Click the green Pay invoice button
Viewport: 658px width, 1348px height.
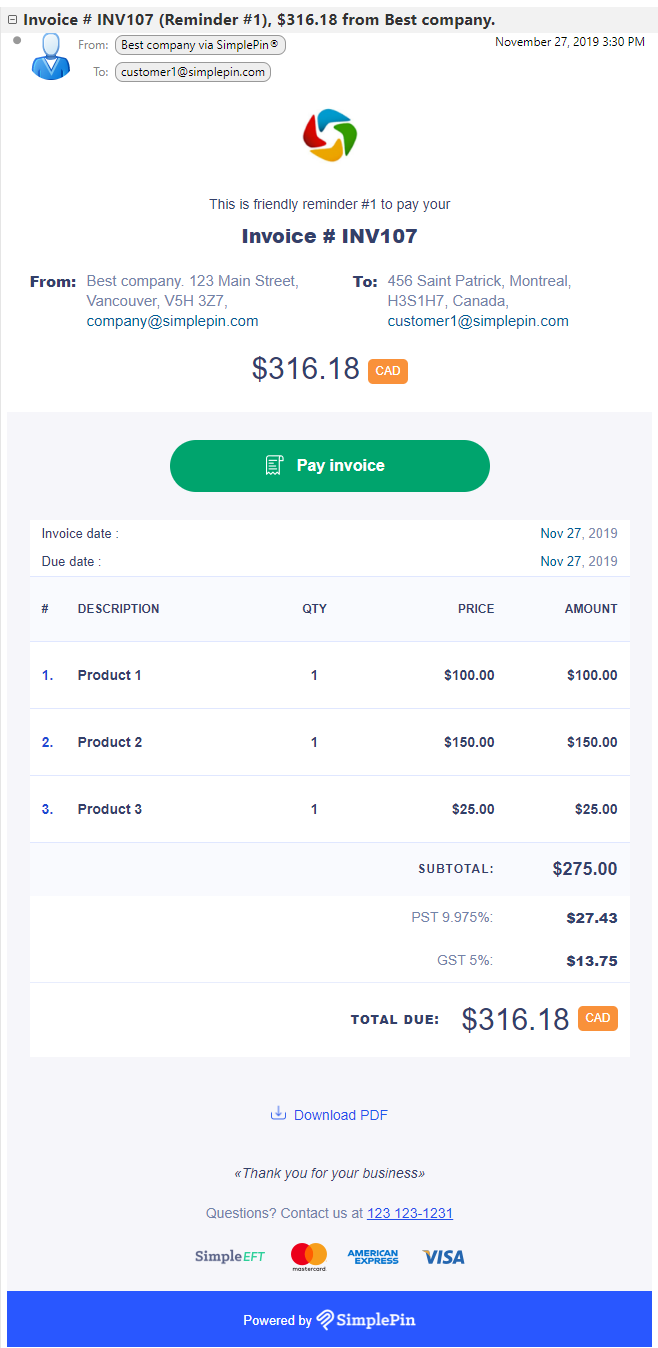330,466
